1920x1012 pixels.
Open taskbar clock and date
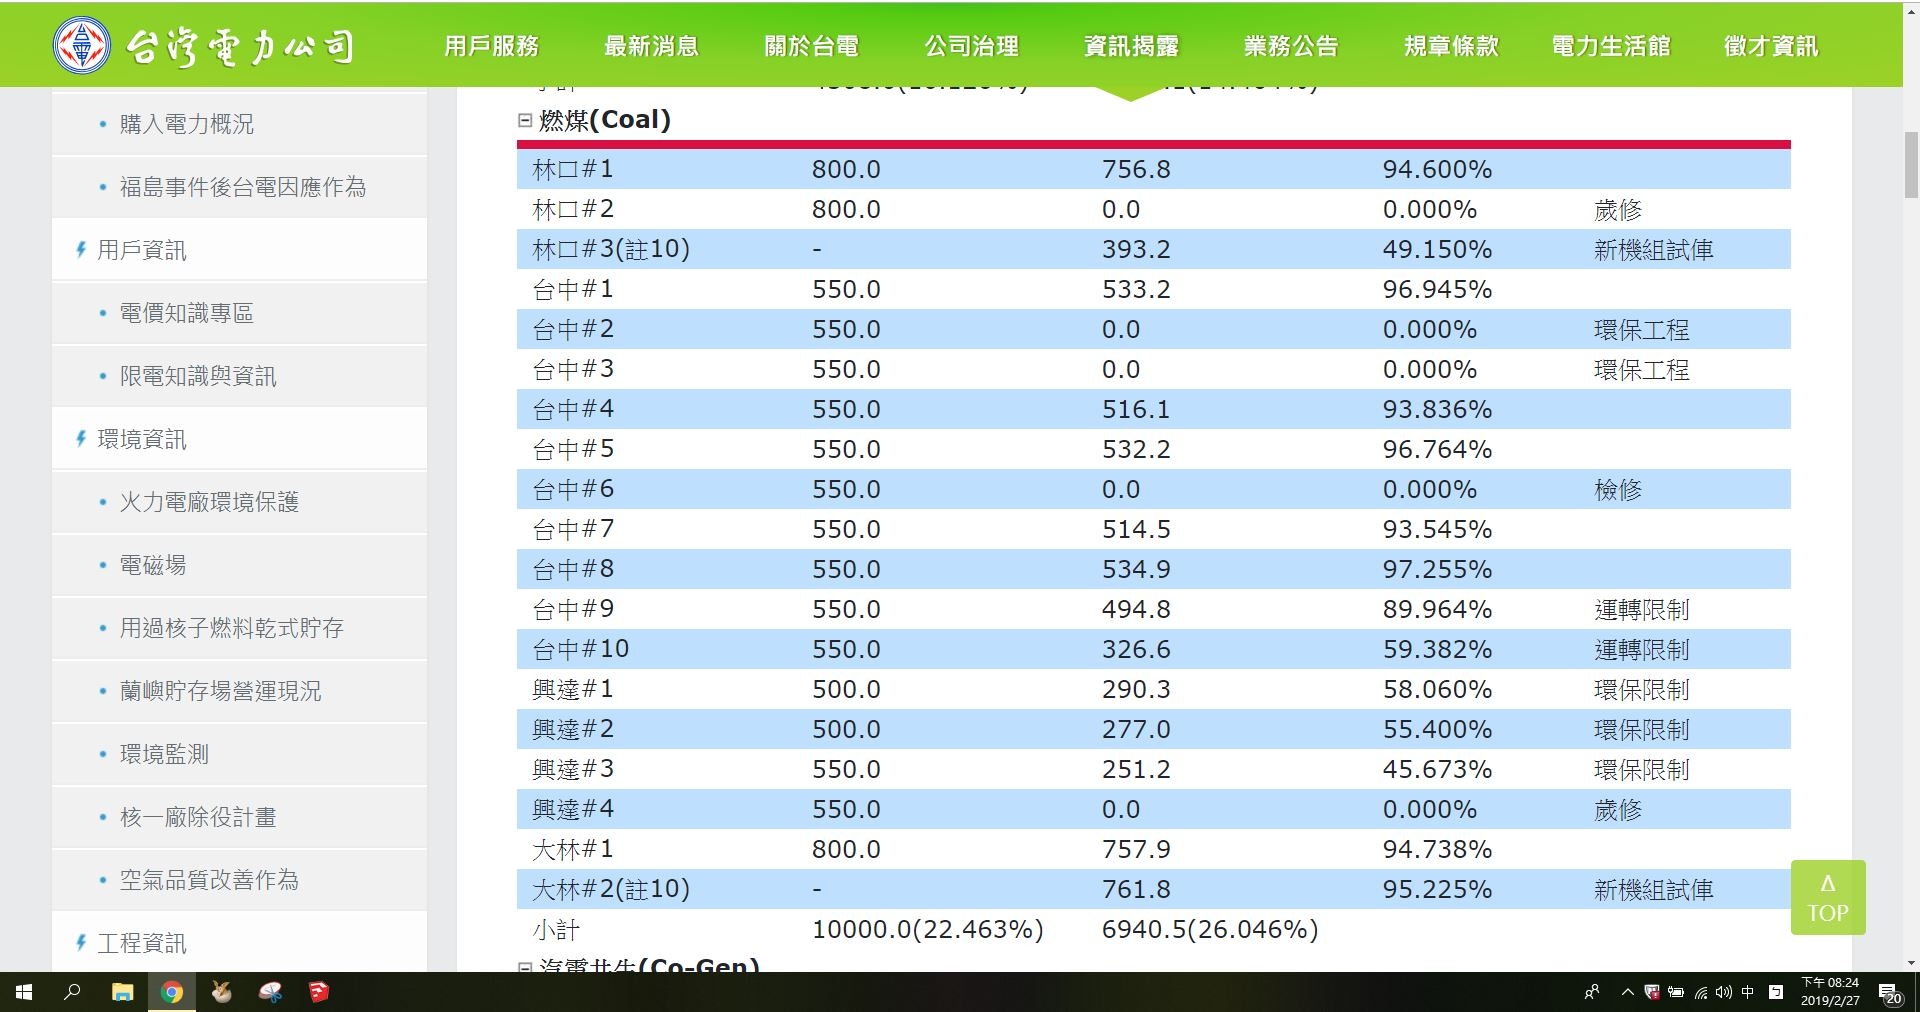[x=1830, y=992]
